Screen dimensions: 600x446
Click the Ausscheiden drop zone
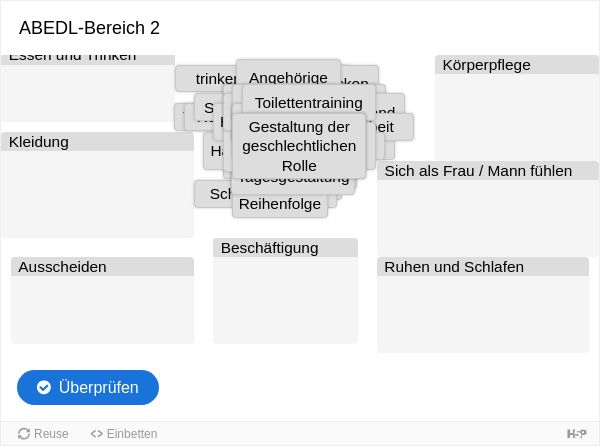(102, 300)
